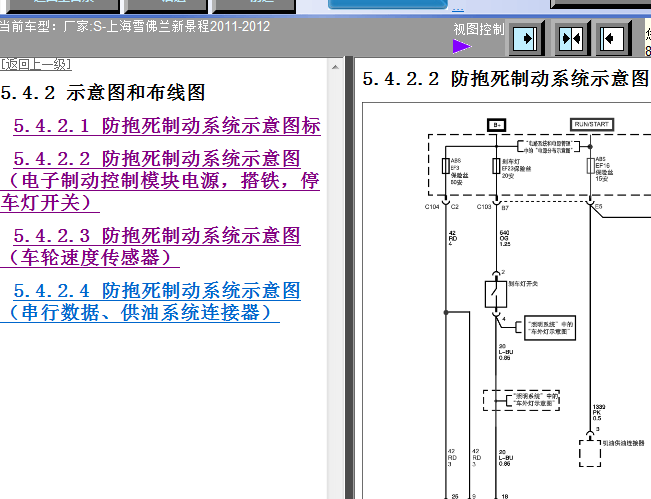Click the C103 connector label
Image resolution: width=651 pixels, height=499 pixels.
tap(484, 207)
